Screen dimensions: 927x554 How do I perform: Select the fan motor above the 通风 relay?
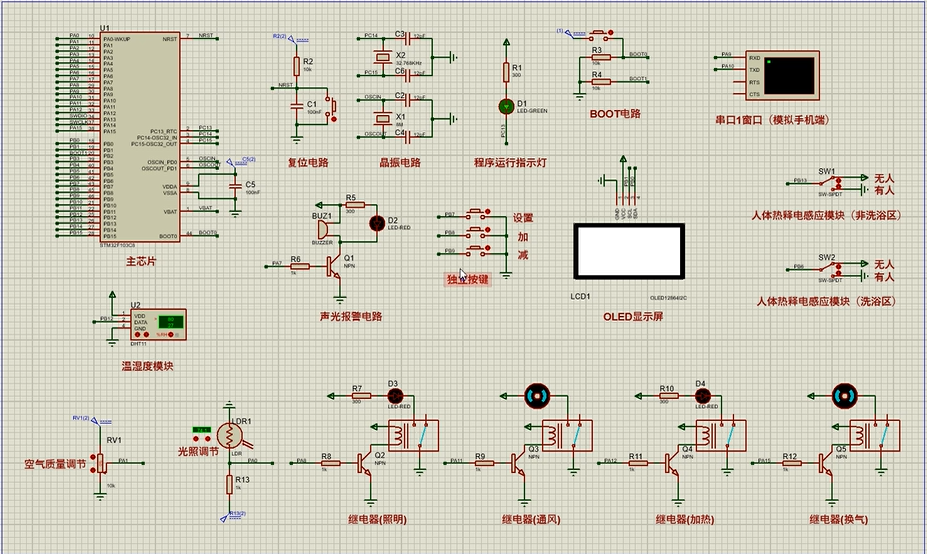pos(537,396)
